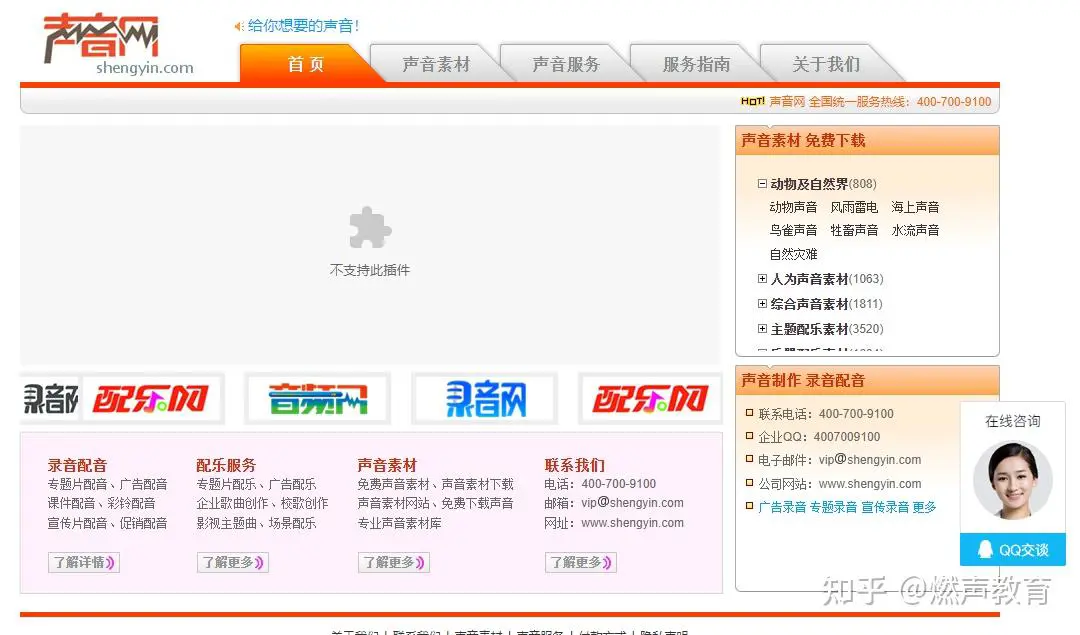1080x635 pixels.
Task: Click 专题片配音、广告配音 line
Action: pos(107,484)
